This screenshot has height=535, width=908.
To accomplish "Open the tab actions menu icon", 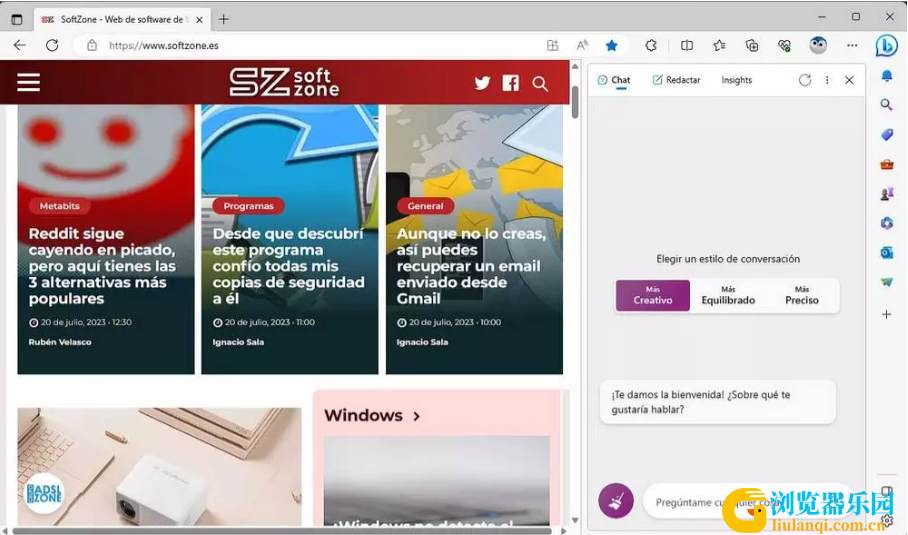I will point(17,19).
